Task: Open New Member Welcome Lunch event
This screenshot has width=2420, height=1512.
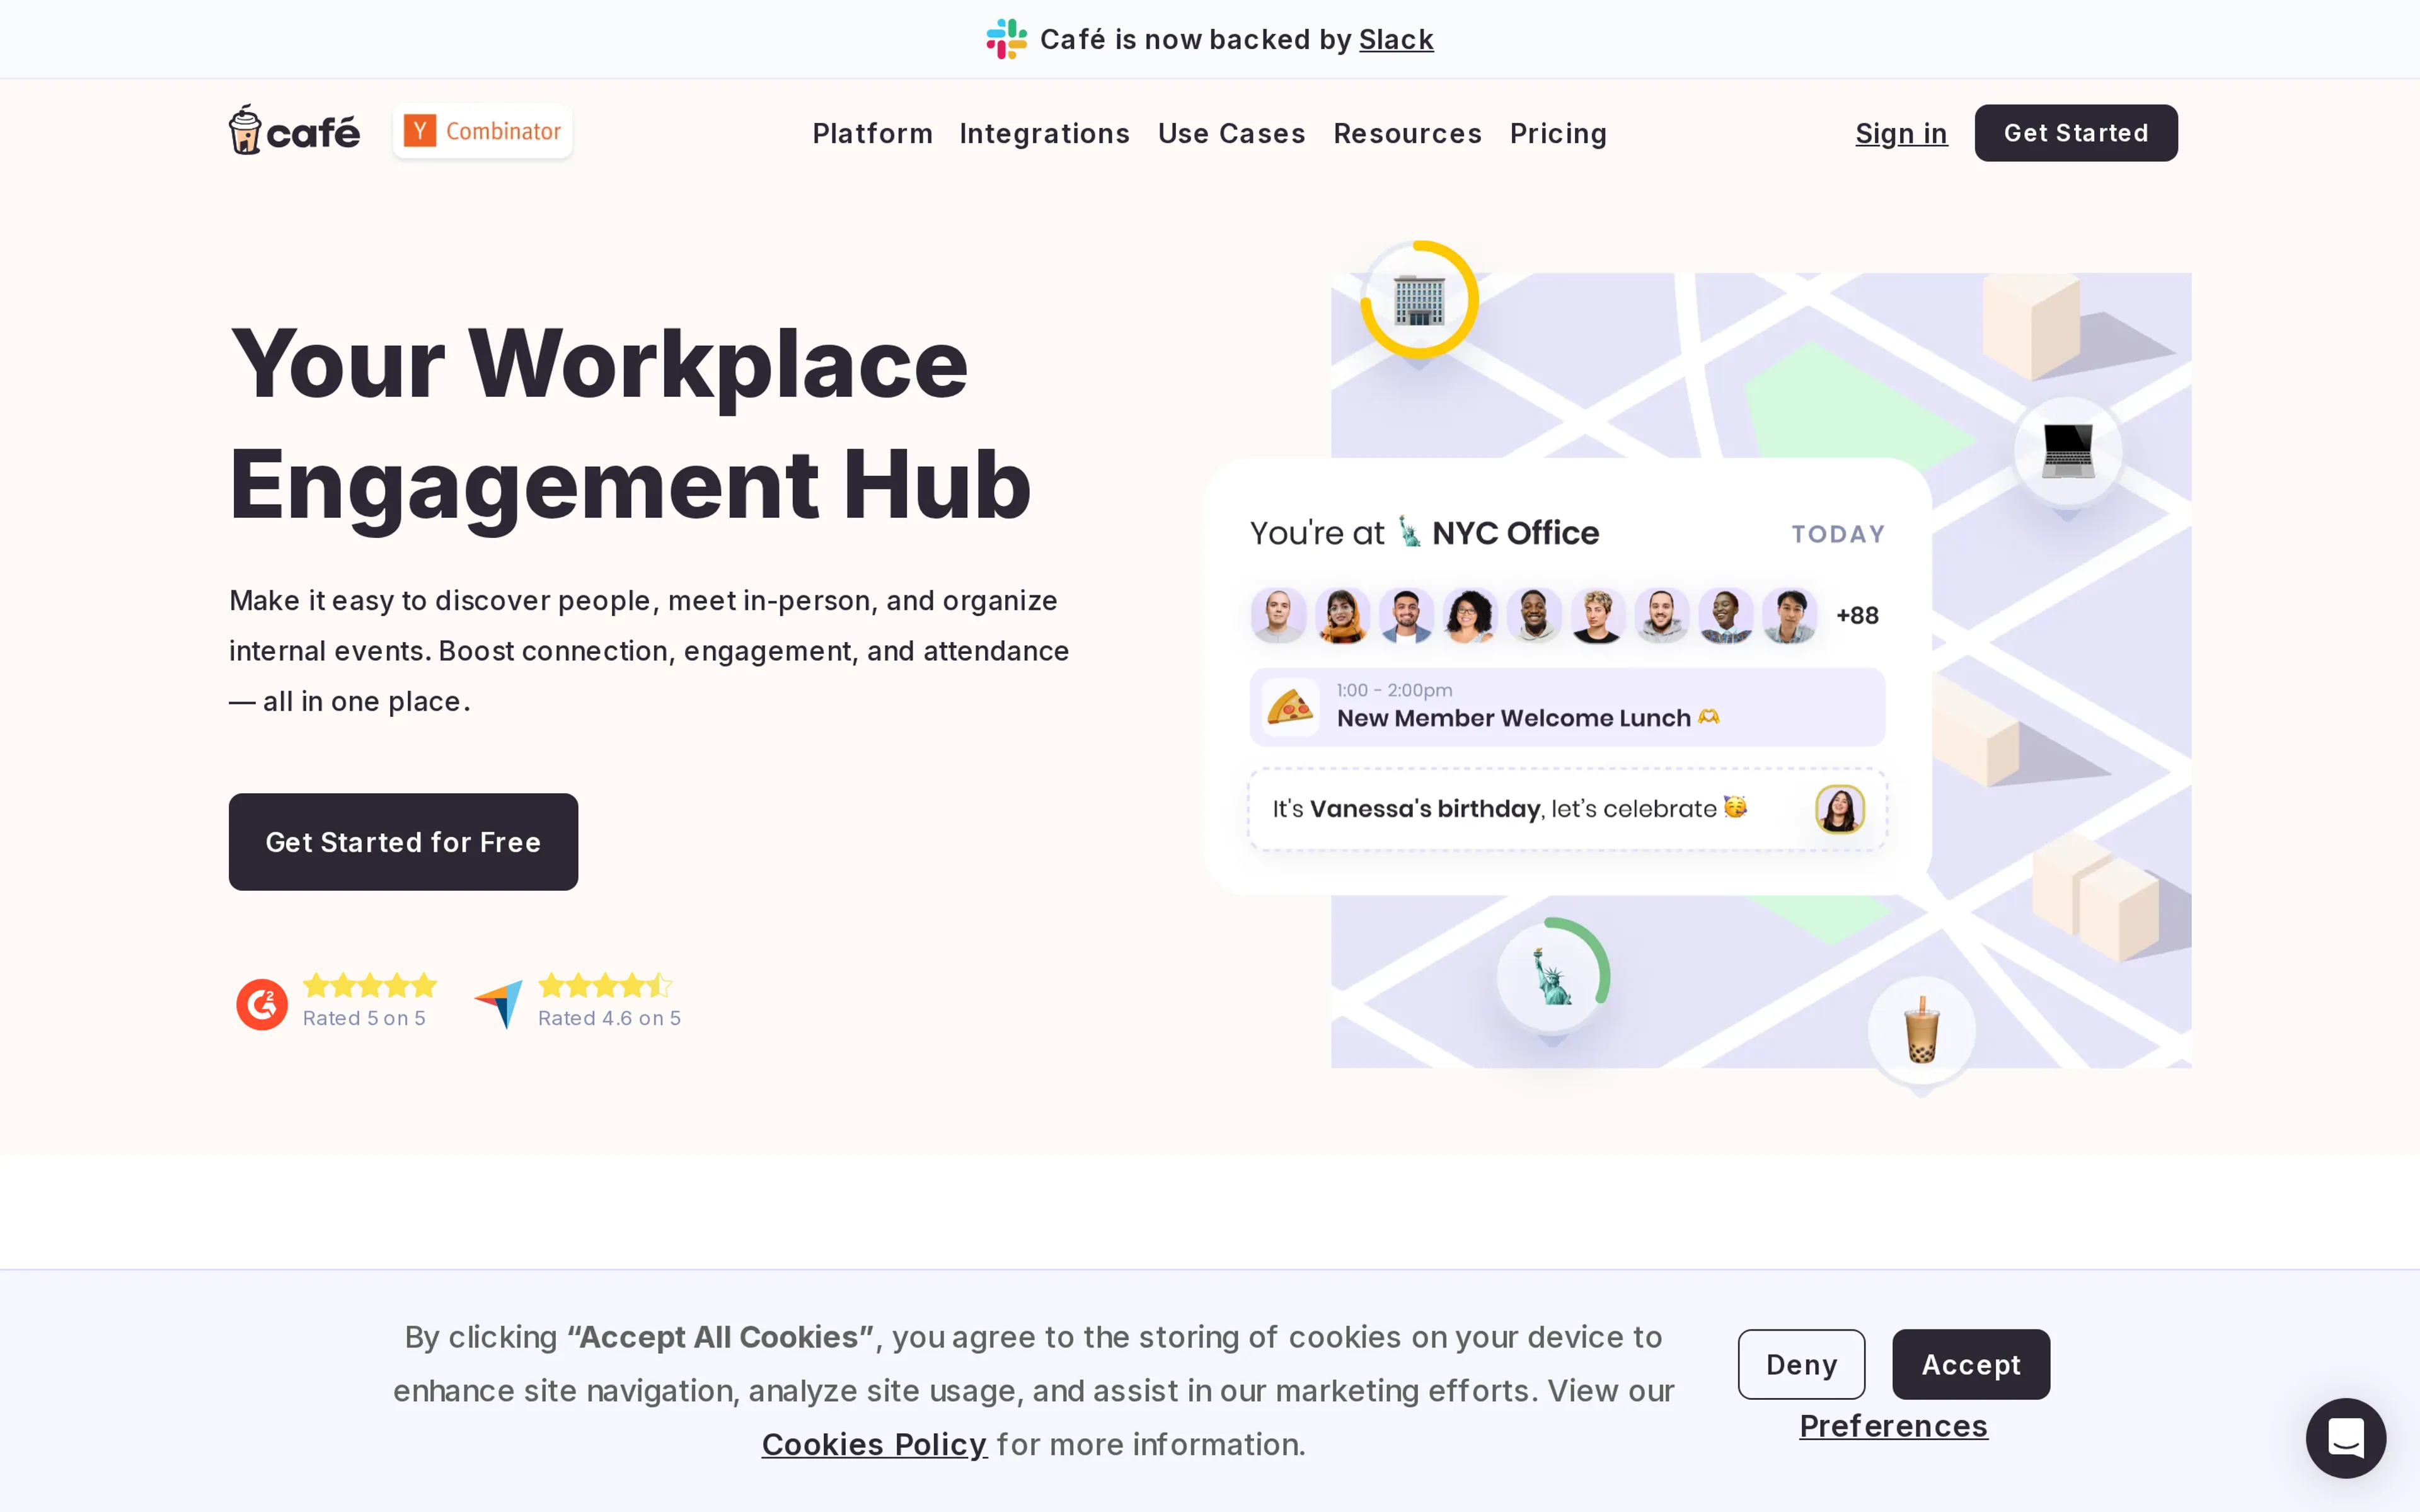Action: 1567,707
